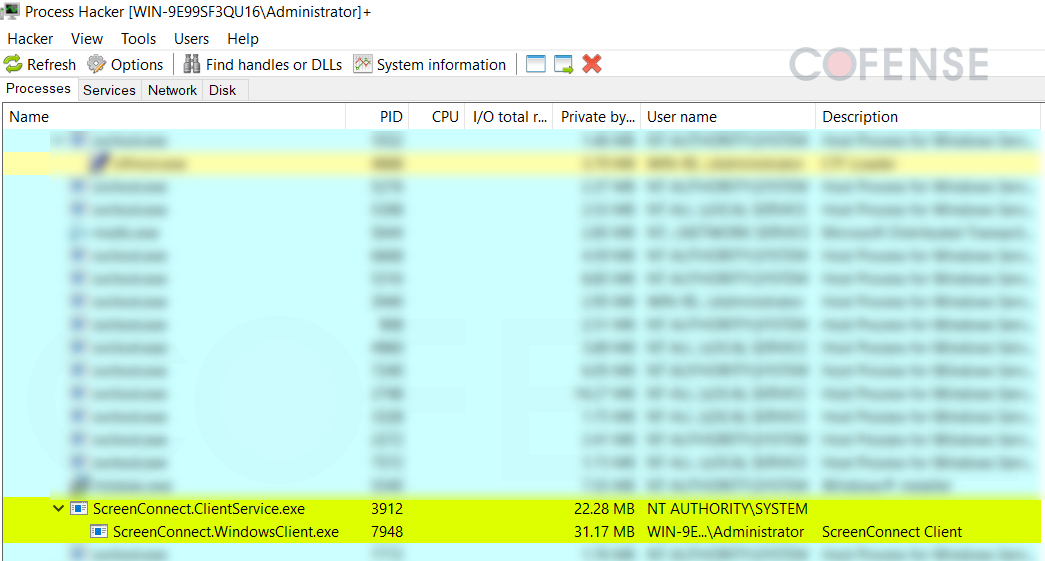
Task: Click find window and thread icon
Action: (564, 64)
